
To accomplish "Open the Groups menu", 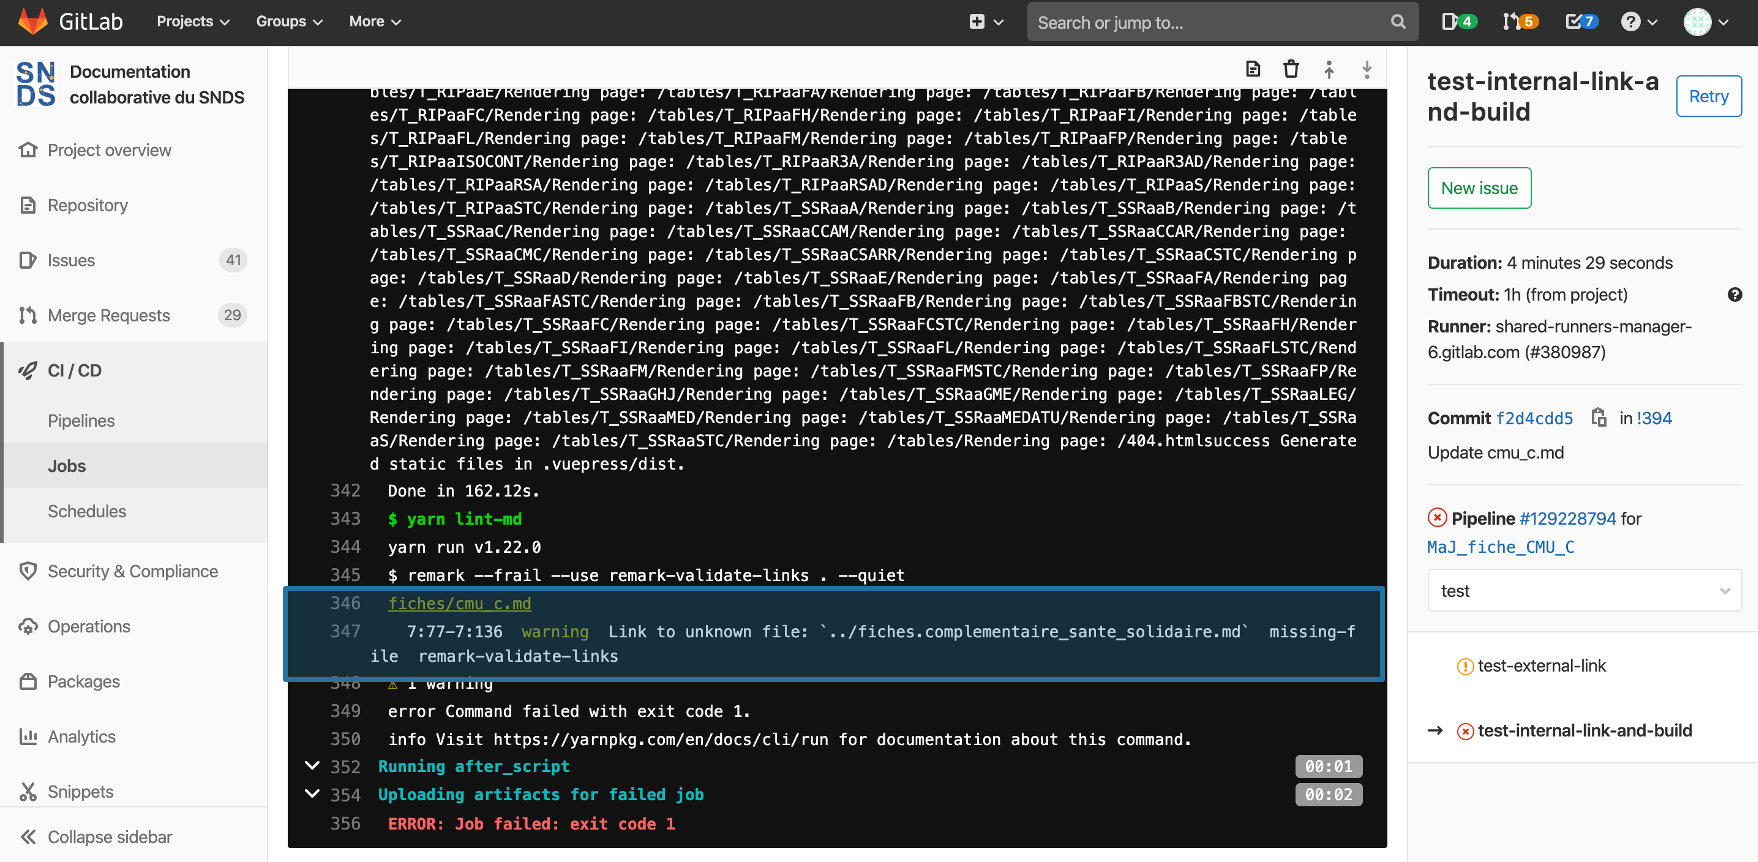I will click(289, 22).
